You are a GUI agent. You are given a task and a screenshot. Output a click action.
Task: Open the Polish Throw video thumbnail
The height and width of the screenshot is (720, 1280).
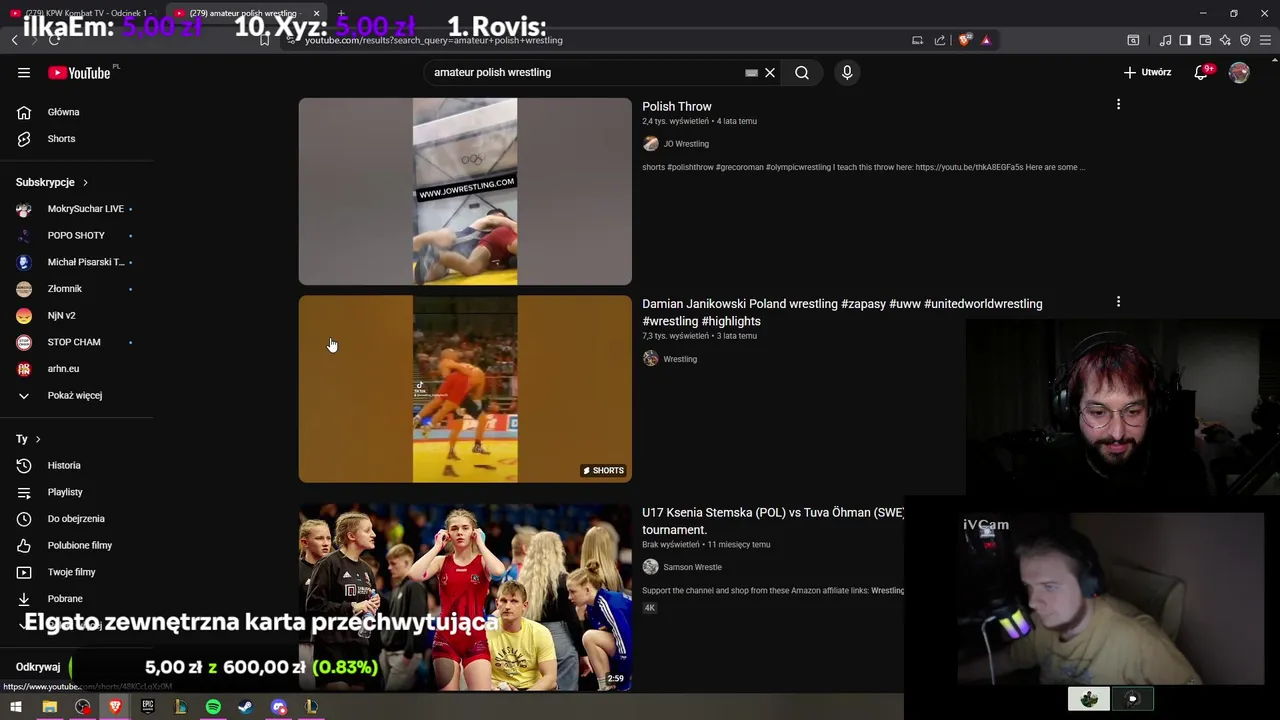(465, 191)
